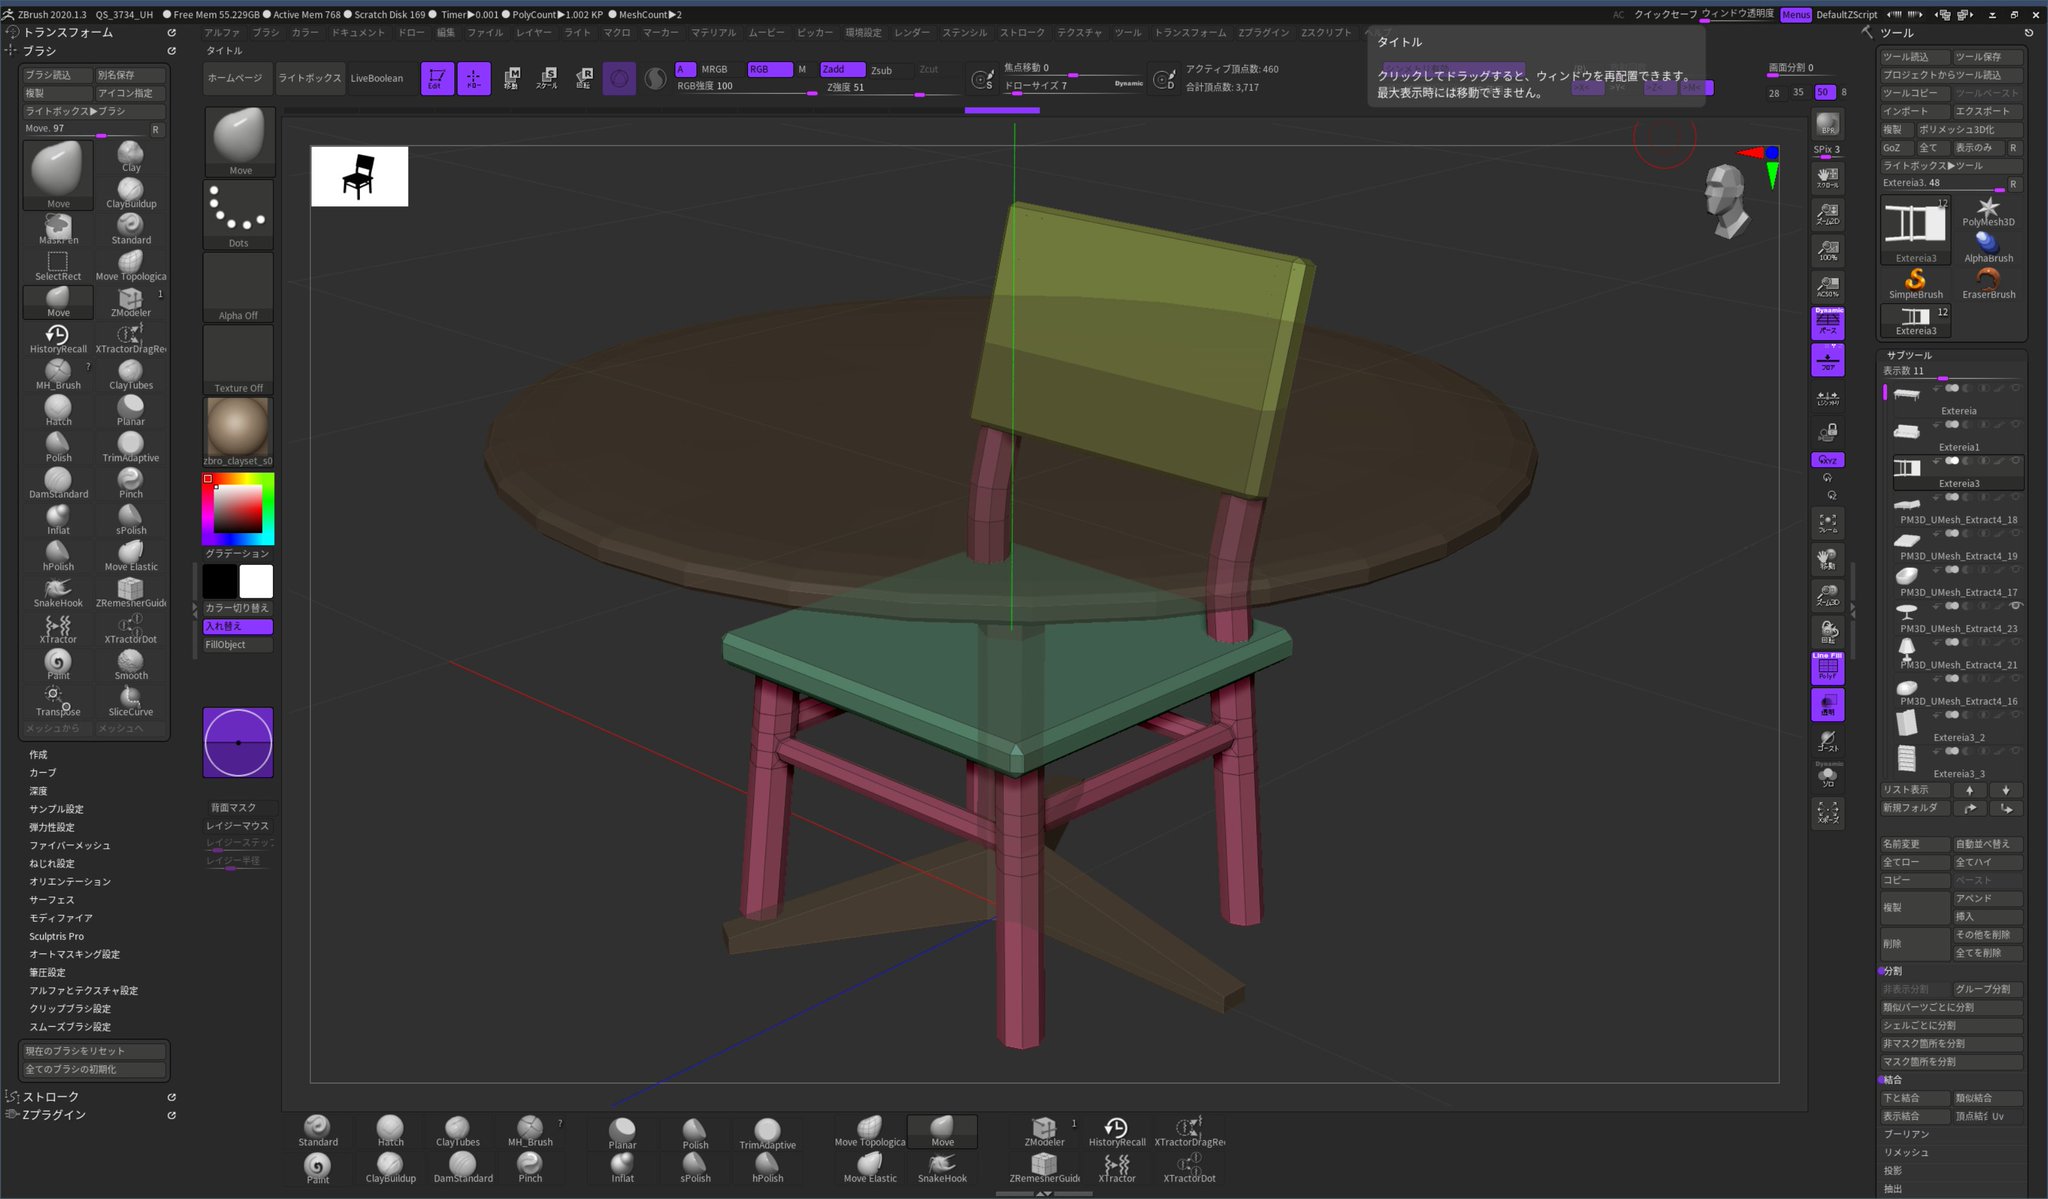
Task: Select the ZModeler brush in bottom shelf
Action: click(1044, 1131)
